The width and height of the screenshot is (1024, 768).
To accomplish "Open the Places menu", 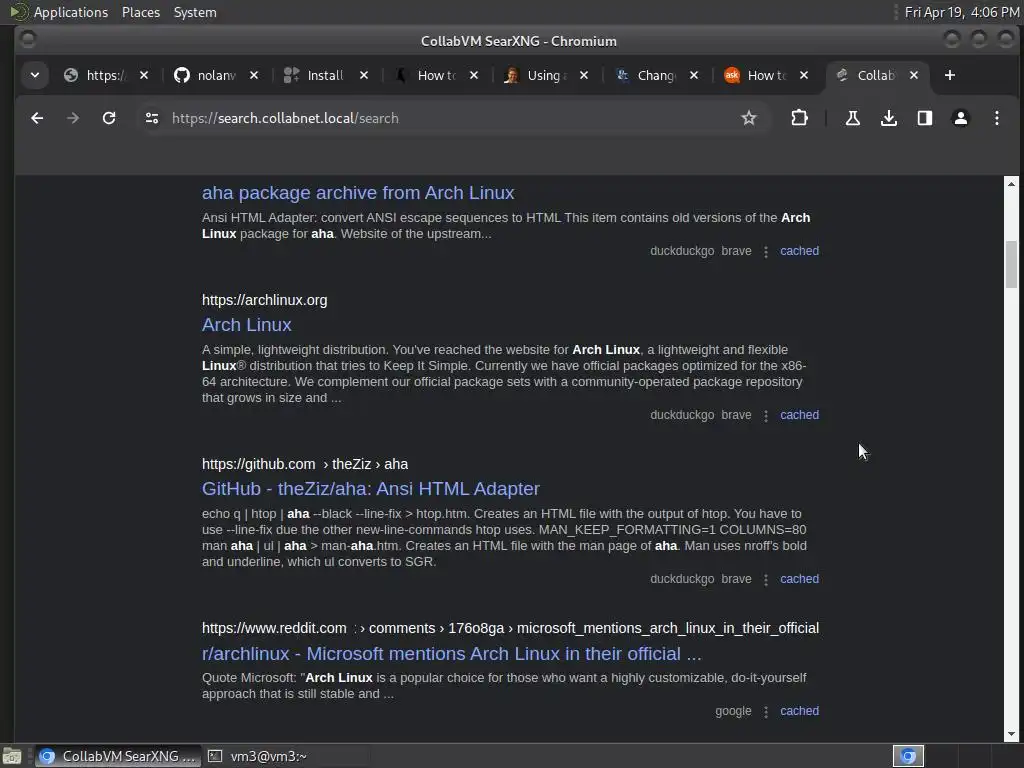I will click(141, 12).
